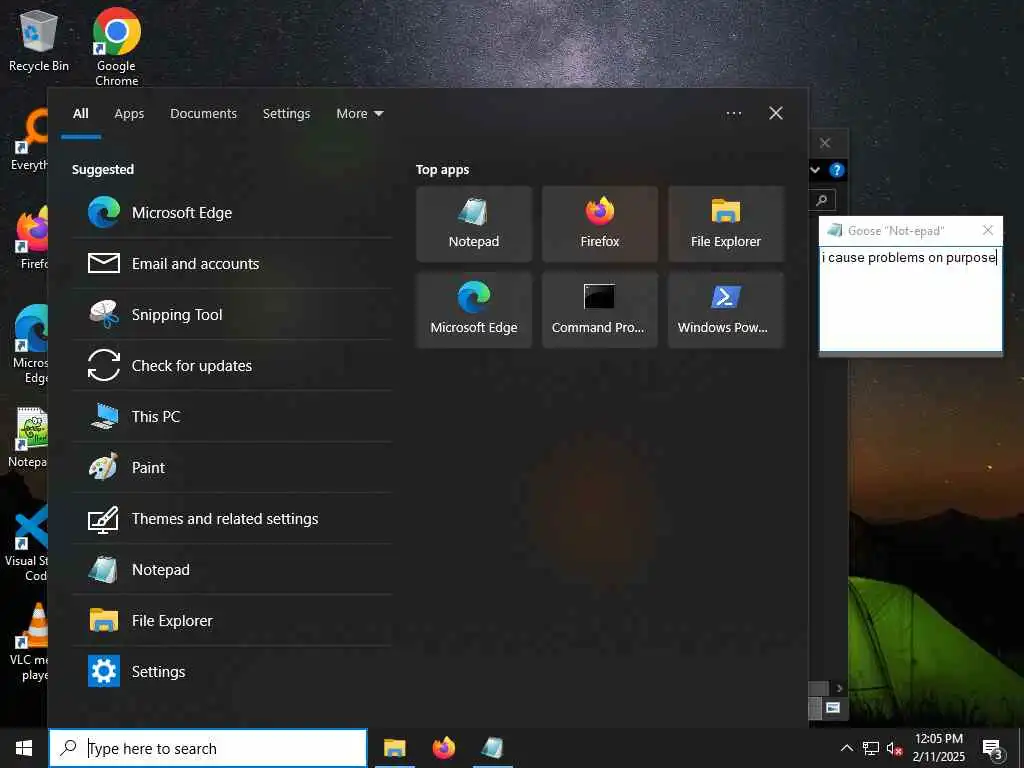
Task: Open File Explorer tile in Top apps
Action: point(726,224)
